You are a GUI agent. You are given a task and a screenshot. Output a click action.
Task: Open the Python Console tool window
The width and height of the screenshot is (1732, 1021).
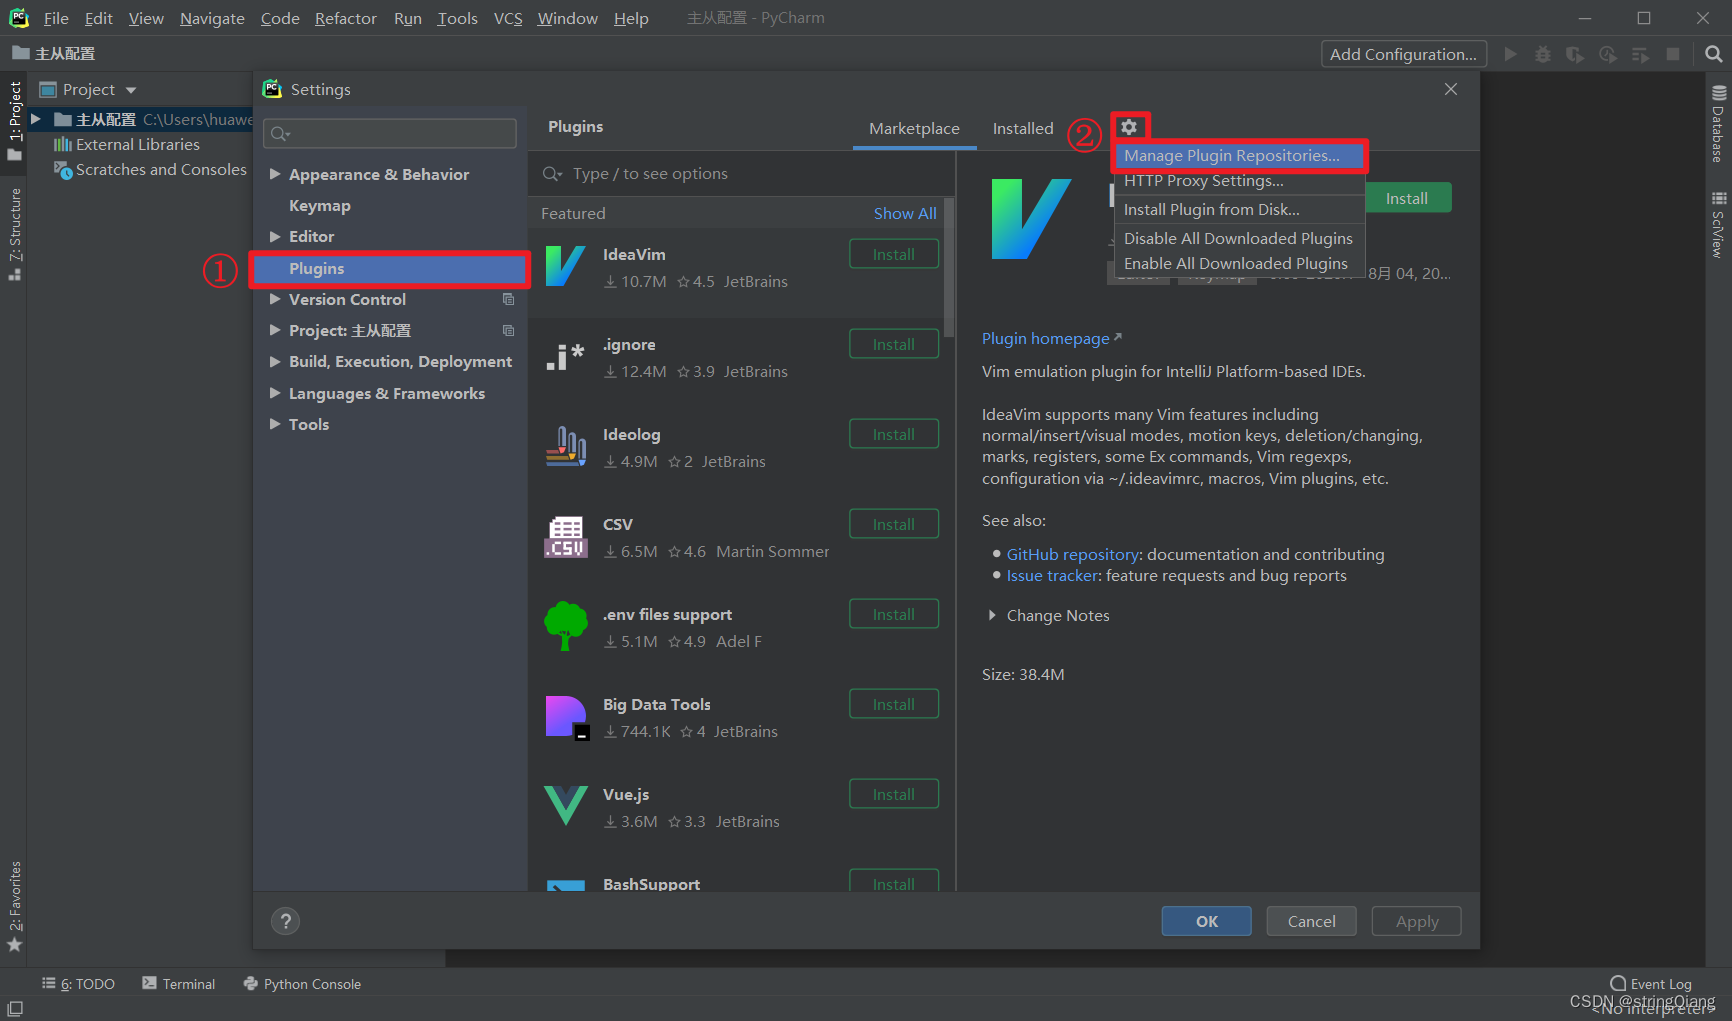pyautogui.click(x=302, y=984)
